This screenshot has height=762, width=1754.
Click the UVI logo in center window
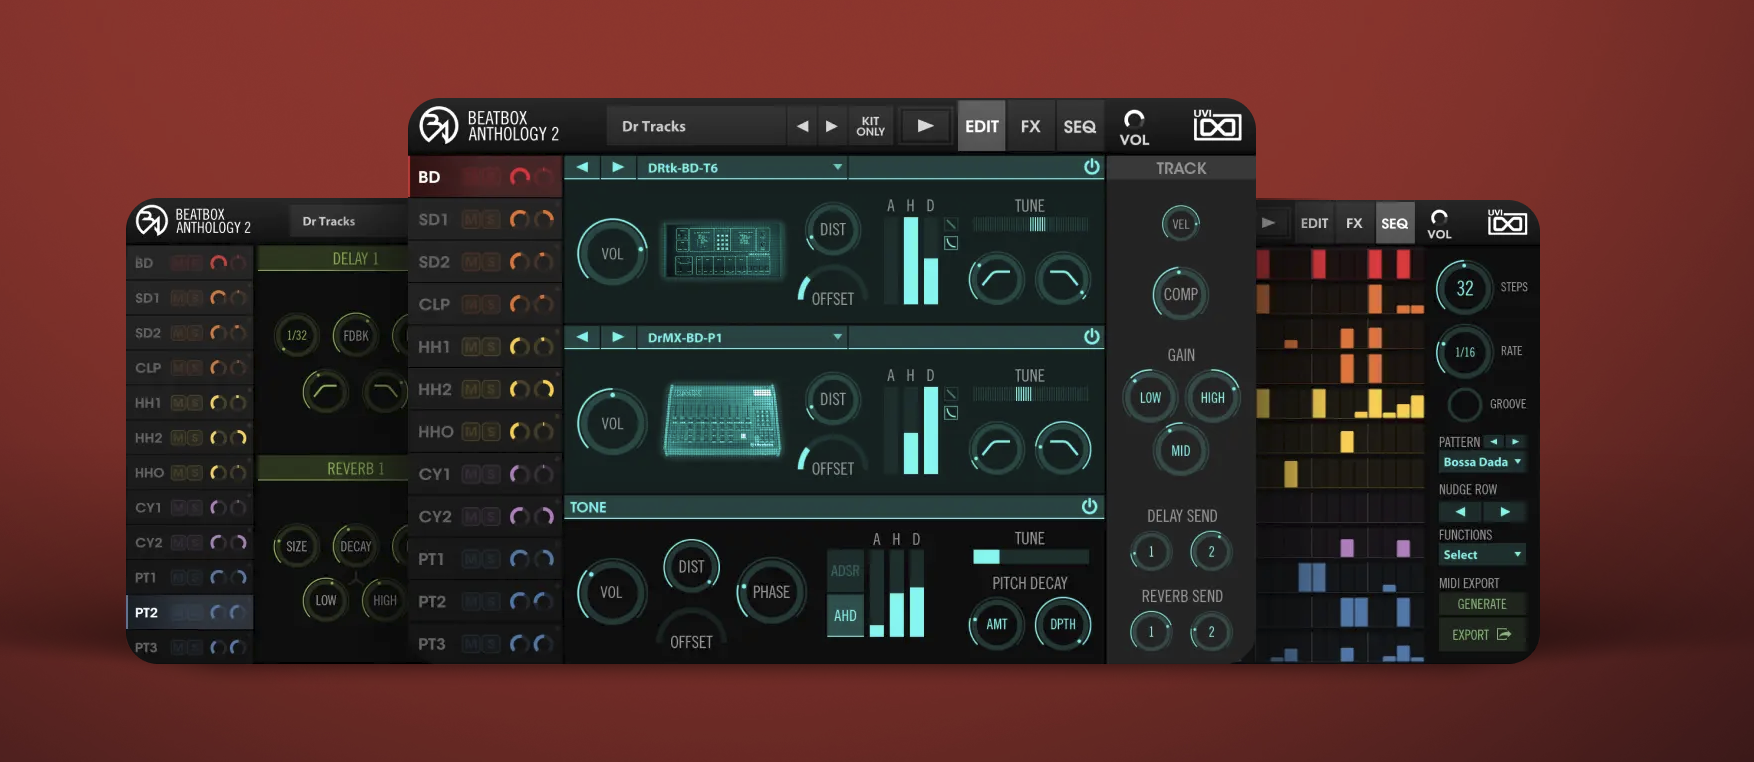(x=1217, y=125)
